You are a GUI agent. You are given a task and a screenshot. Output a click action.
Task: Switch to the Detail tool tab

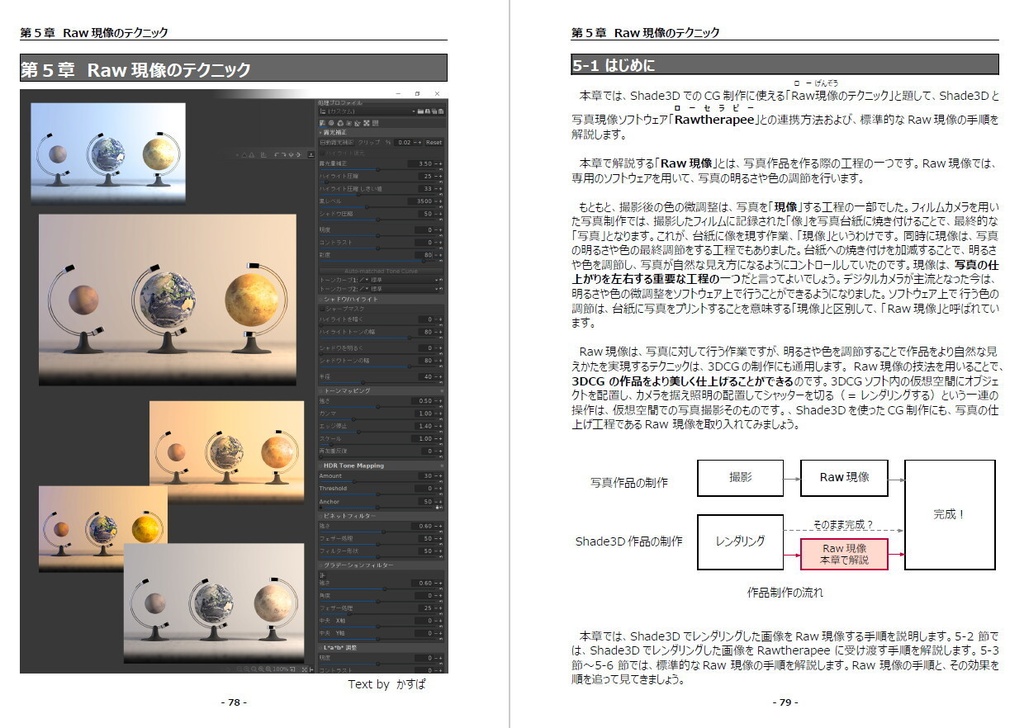[332, 123]
